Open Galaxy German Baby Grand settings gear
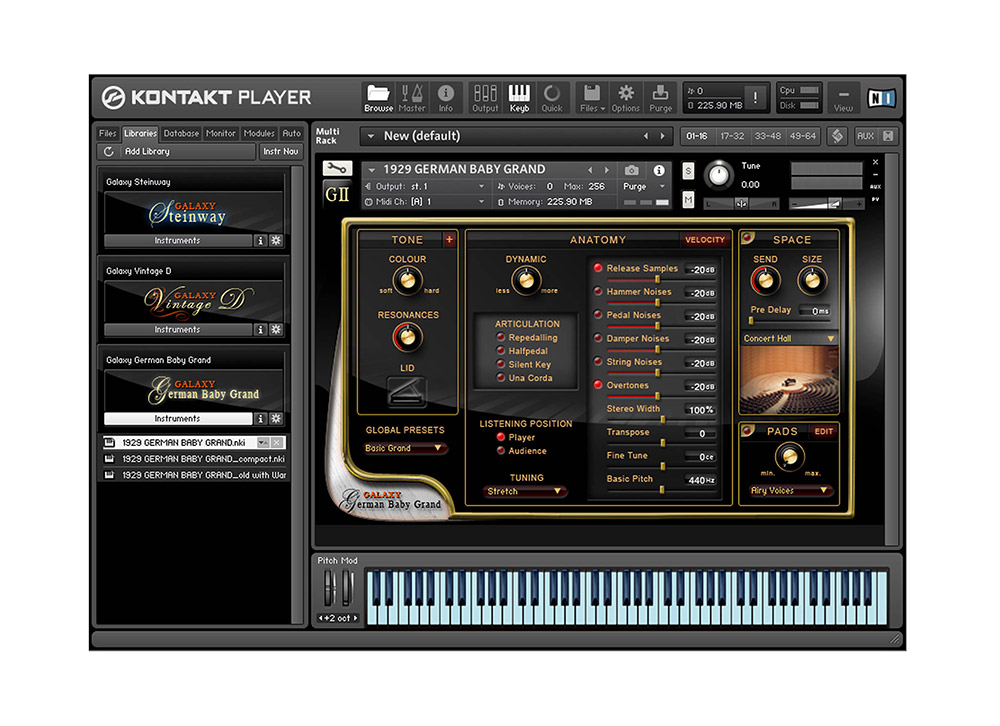Image resolution: width=1000 pixels, height=726 pixels. click(x=276, y=419)
